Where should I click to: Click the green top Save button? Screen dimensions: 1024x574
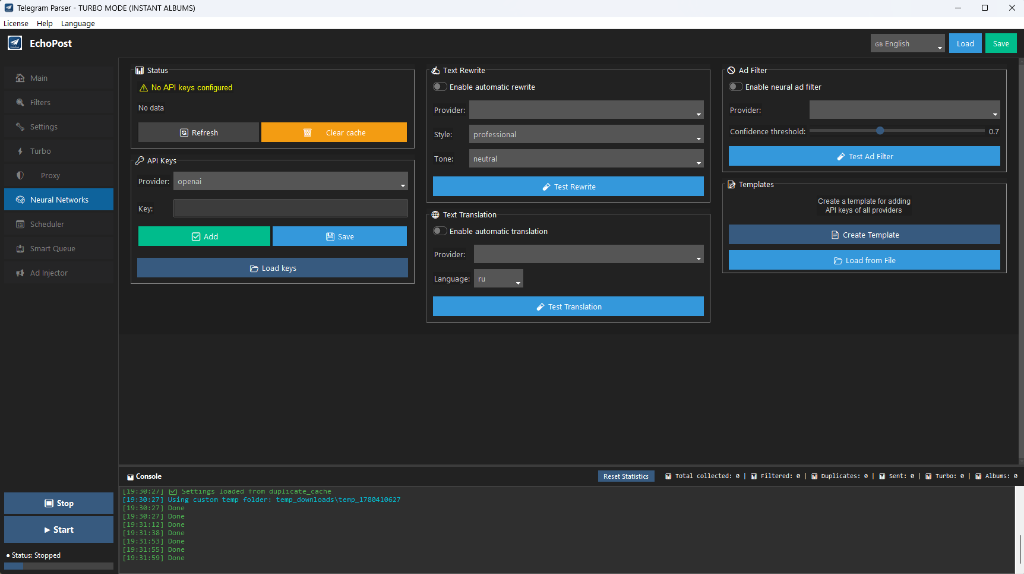pos(1000,43)
